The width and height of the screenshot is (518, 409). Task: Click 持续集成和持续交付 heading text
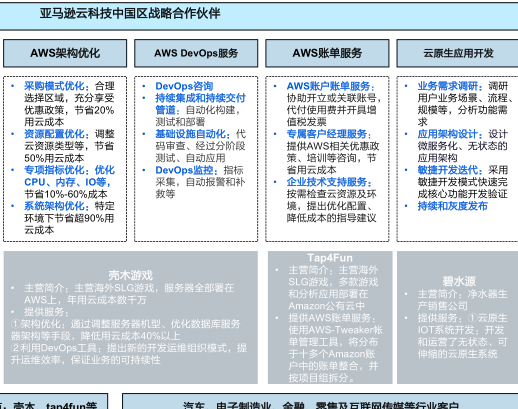coord(200,98)
